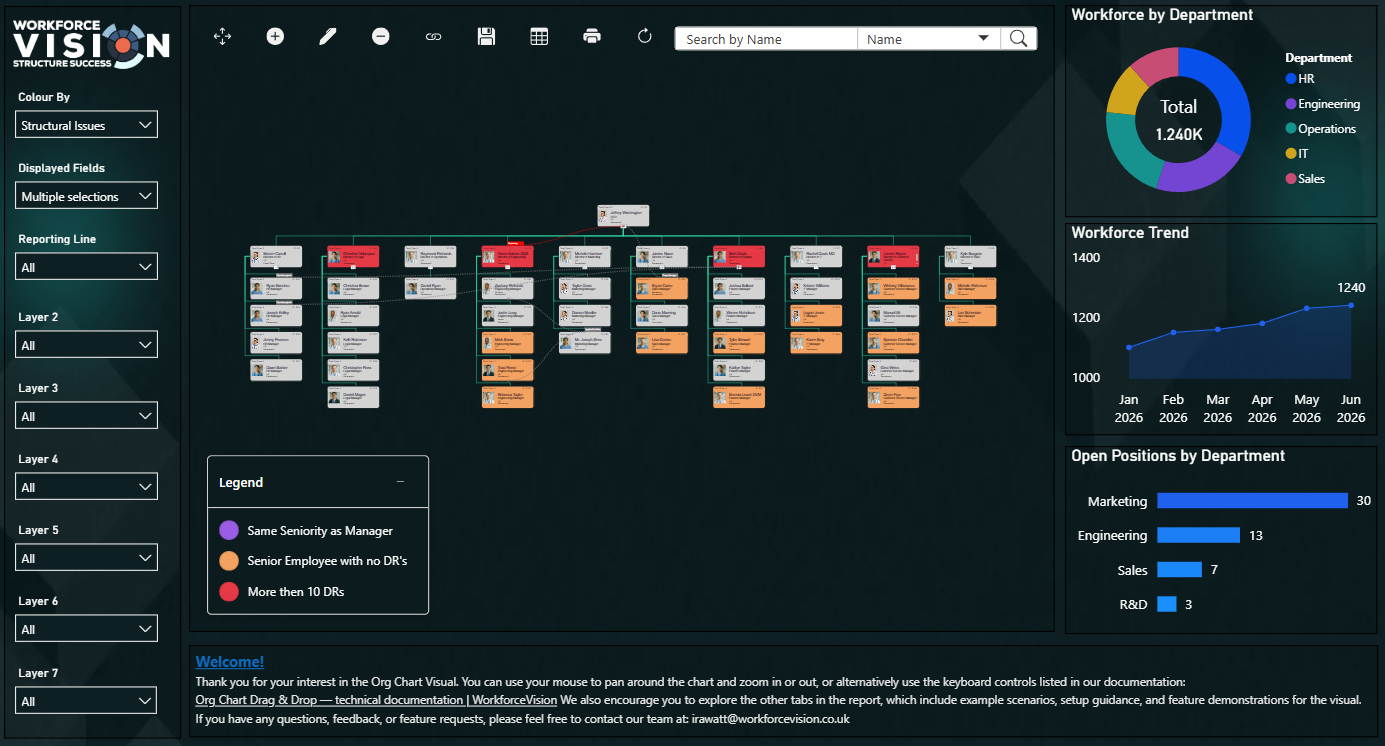Screen dimensions: 1385x746
Task: Select the Gina Weiss node card
Action: pos(893,369)
